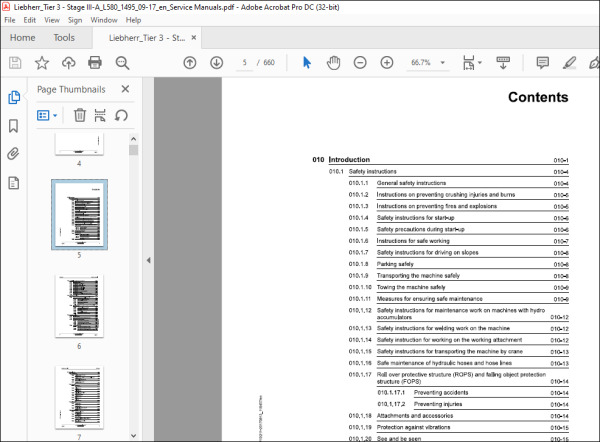
Task: Zoom out with minus button
Action: click(360, 62)
